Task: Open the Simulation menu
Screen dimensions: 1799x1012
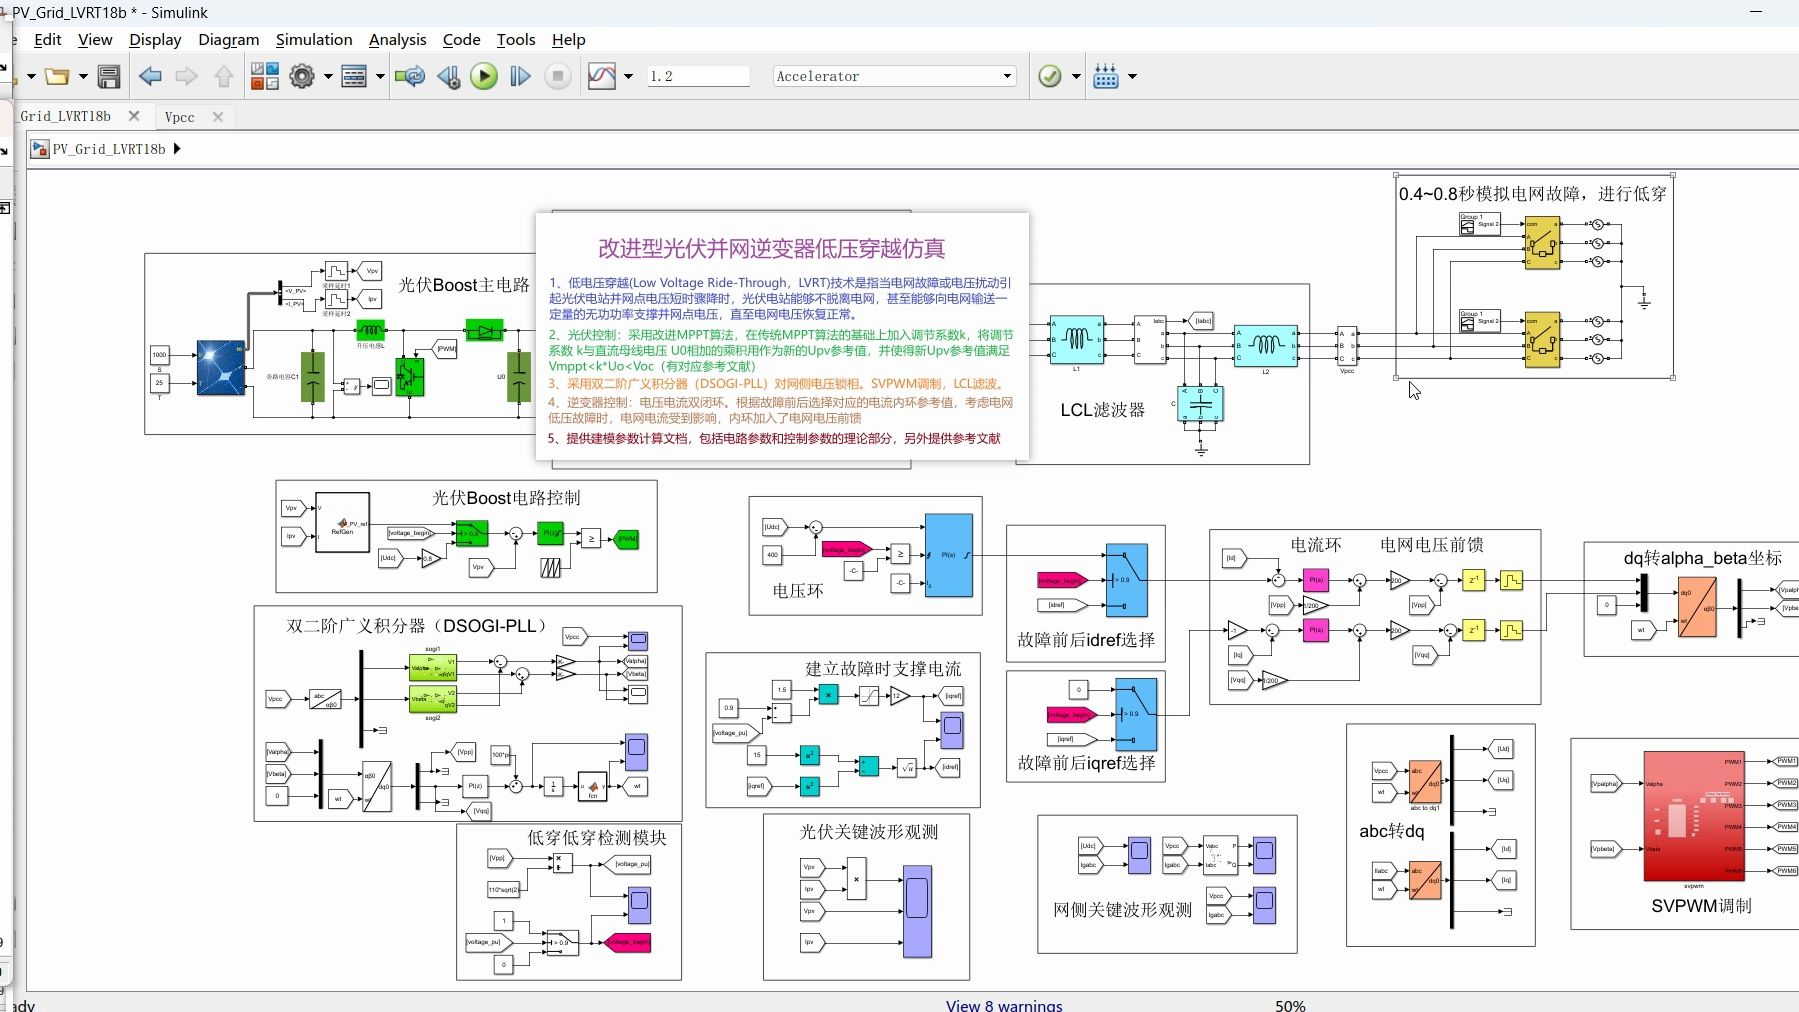Action: [314, 40]
